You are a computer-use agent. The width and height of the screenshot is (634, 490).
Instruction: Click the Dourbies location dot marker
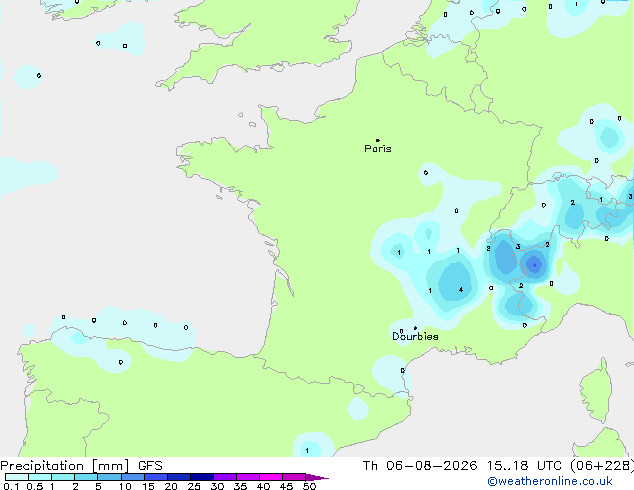(415, 328)
